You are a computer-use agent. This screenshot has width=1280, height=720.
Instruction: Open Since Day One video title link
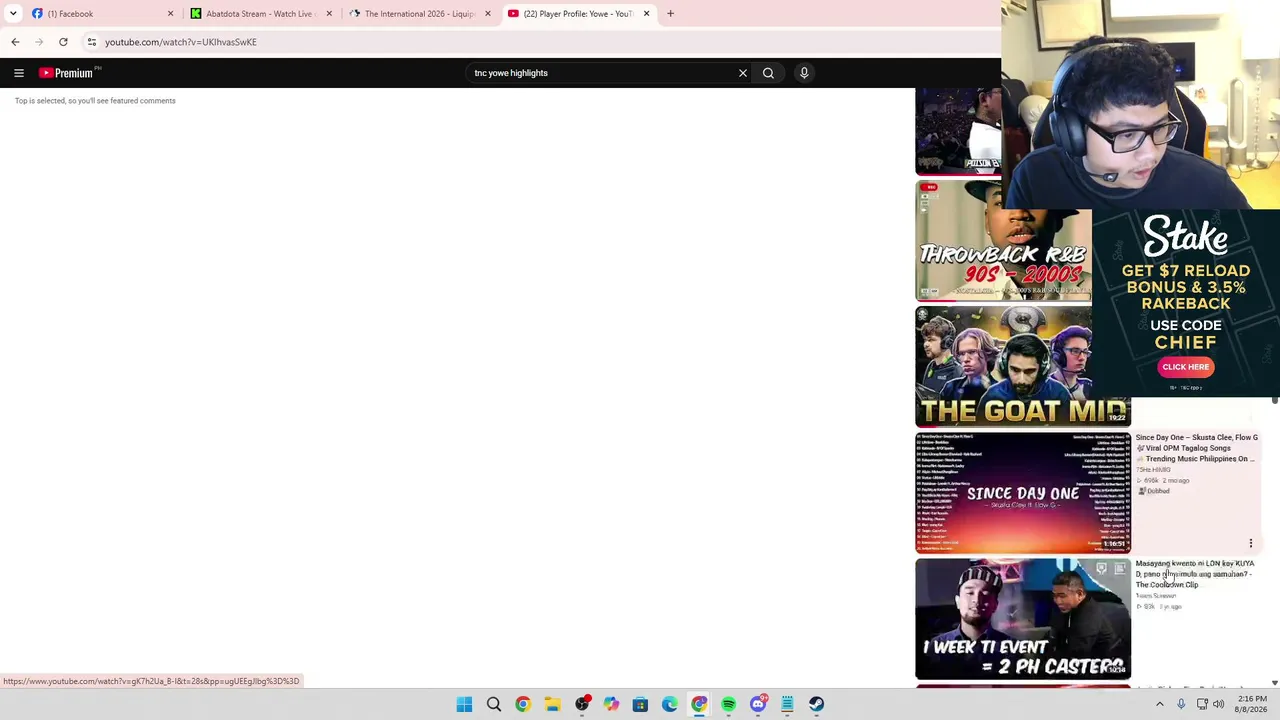click(x=1197, y=448)
